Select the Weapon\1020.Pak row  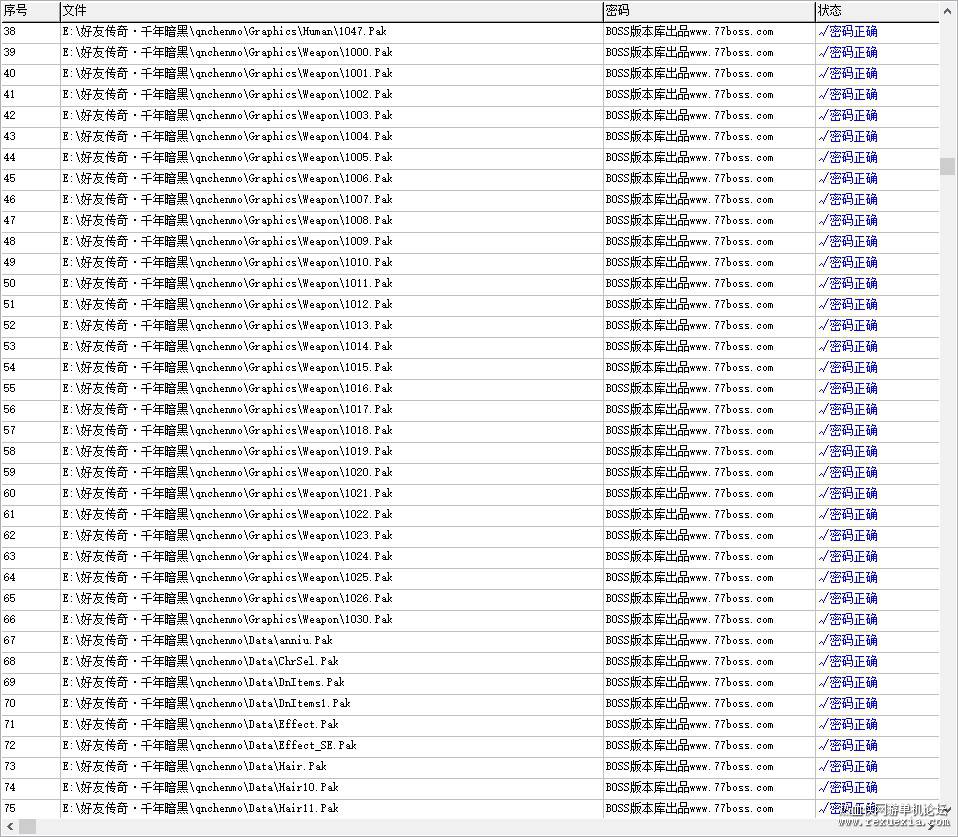[x=470, y=472]
